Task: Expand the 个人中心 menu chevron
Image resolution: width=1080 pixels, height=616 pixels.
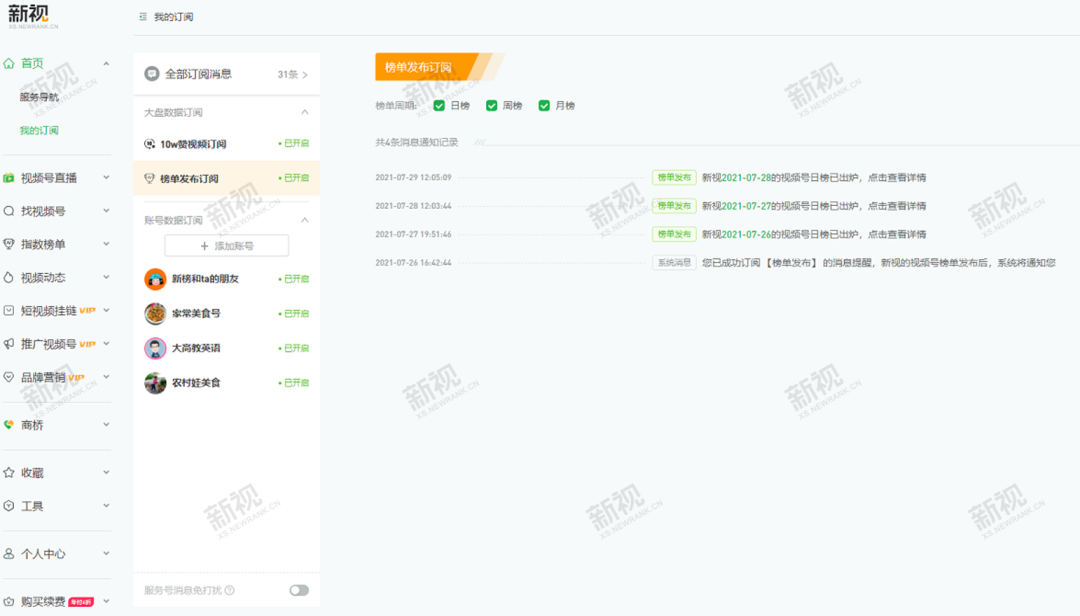Action: pos(107,553)
